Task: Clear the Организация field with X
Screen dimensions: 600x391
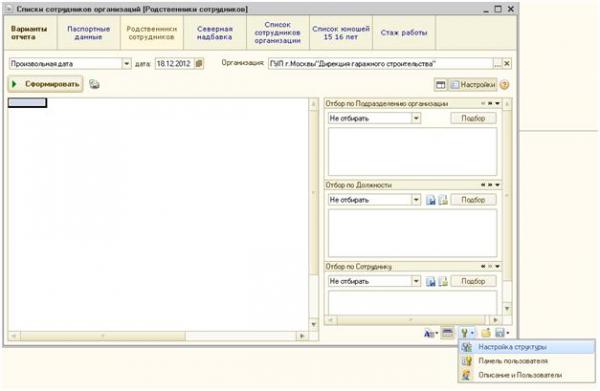Action: click(507, 64)
